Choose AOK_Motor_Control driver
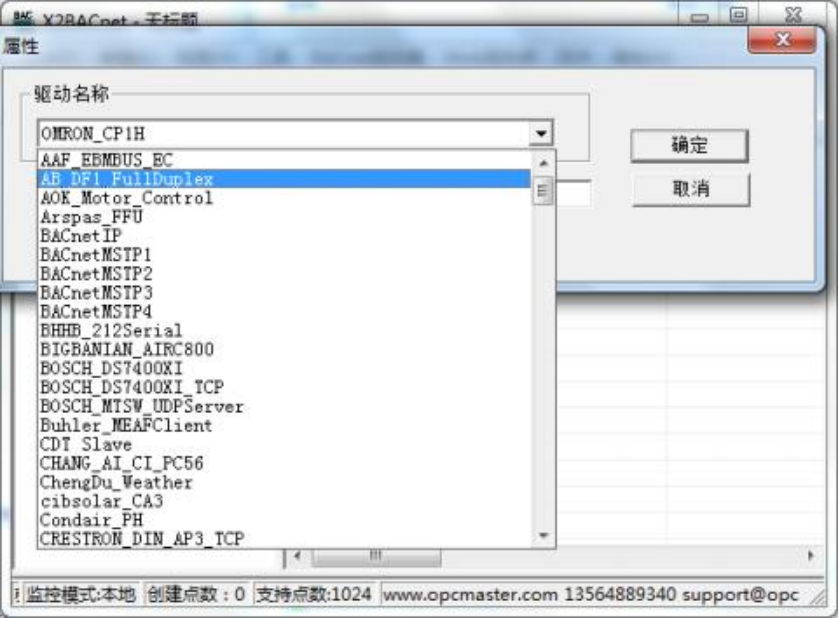This screenshot has width=839, height=618. (x=284, y=198)
